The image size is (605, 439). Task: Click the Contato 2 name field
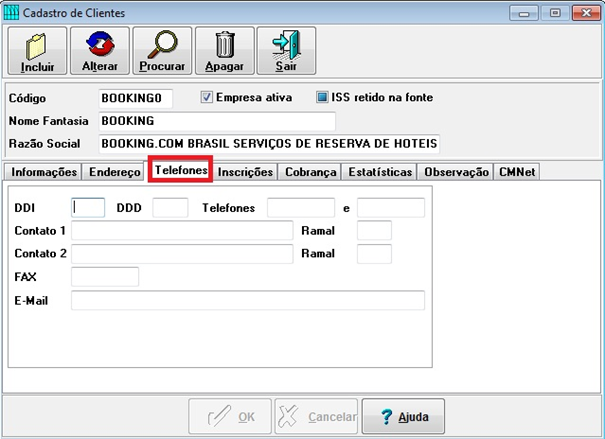point(182,253)
